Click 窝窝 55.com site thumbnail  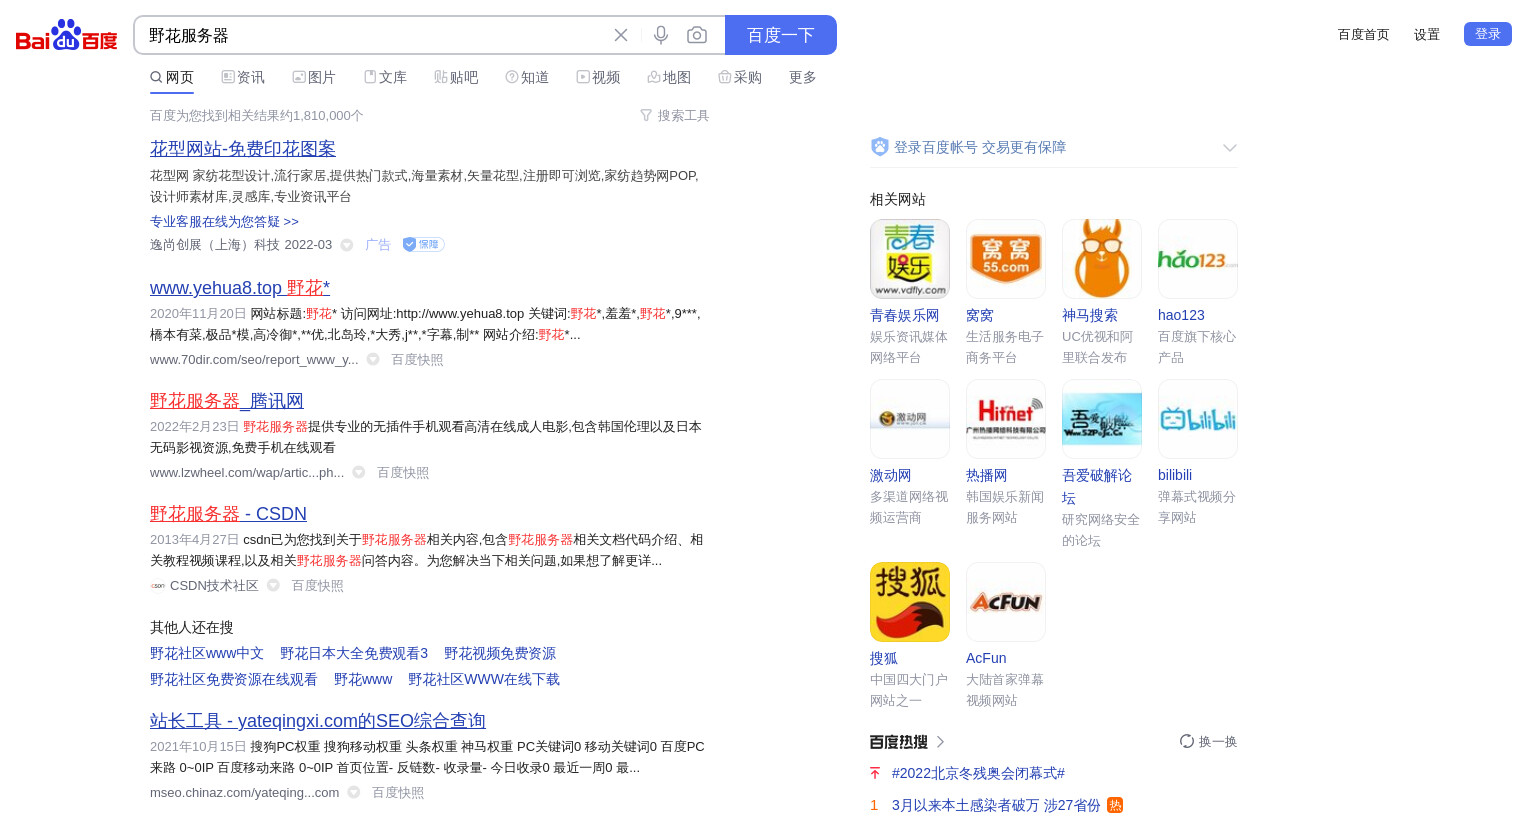1006,259
